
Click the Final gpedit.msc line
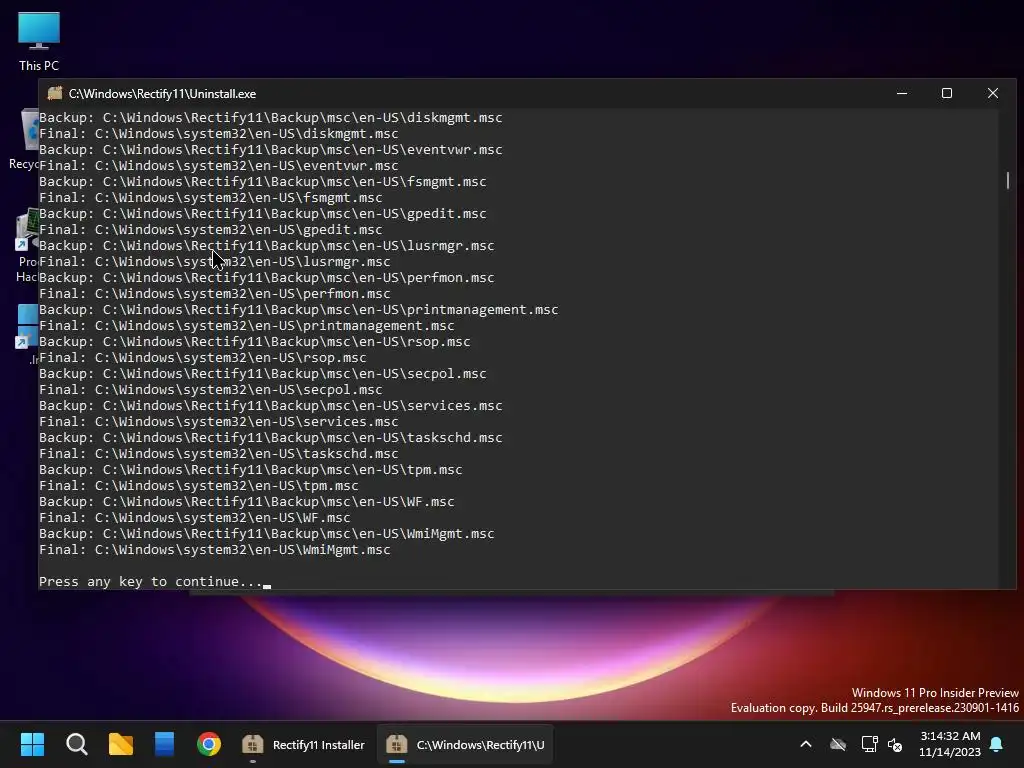[211, 229]
